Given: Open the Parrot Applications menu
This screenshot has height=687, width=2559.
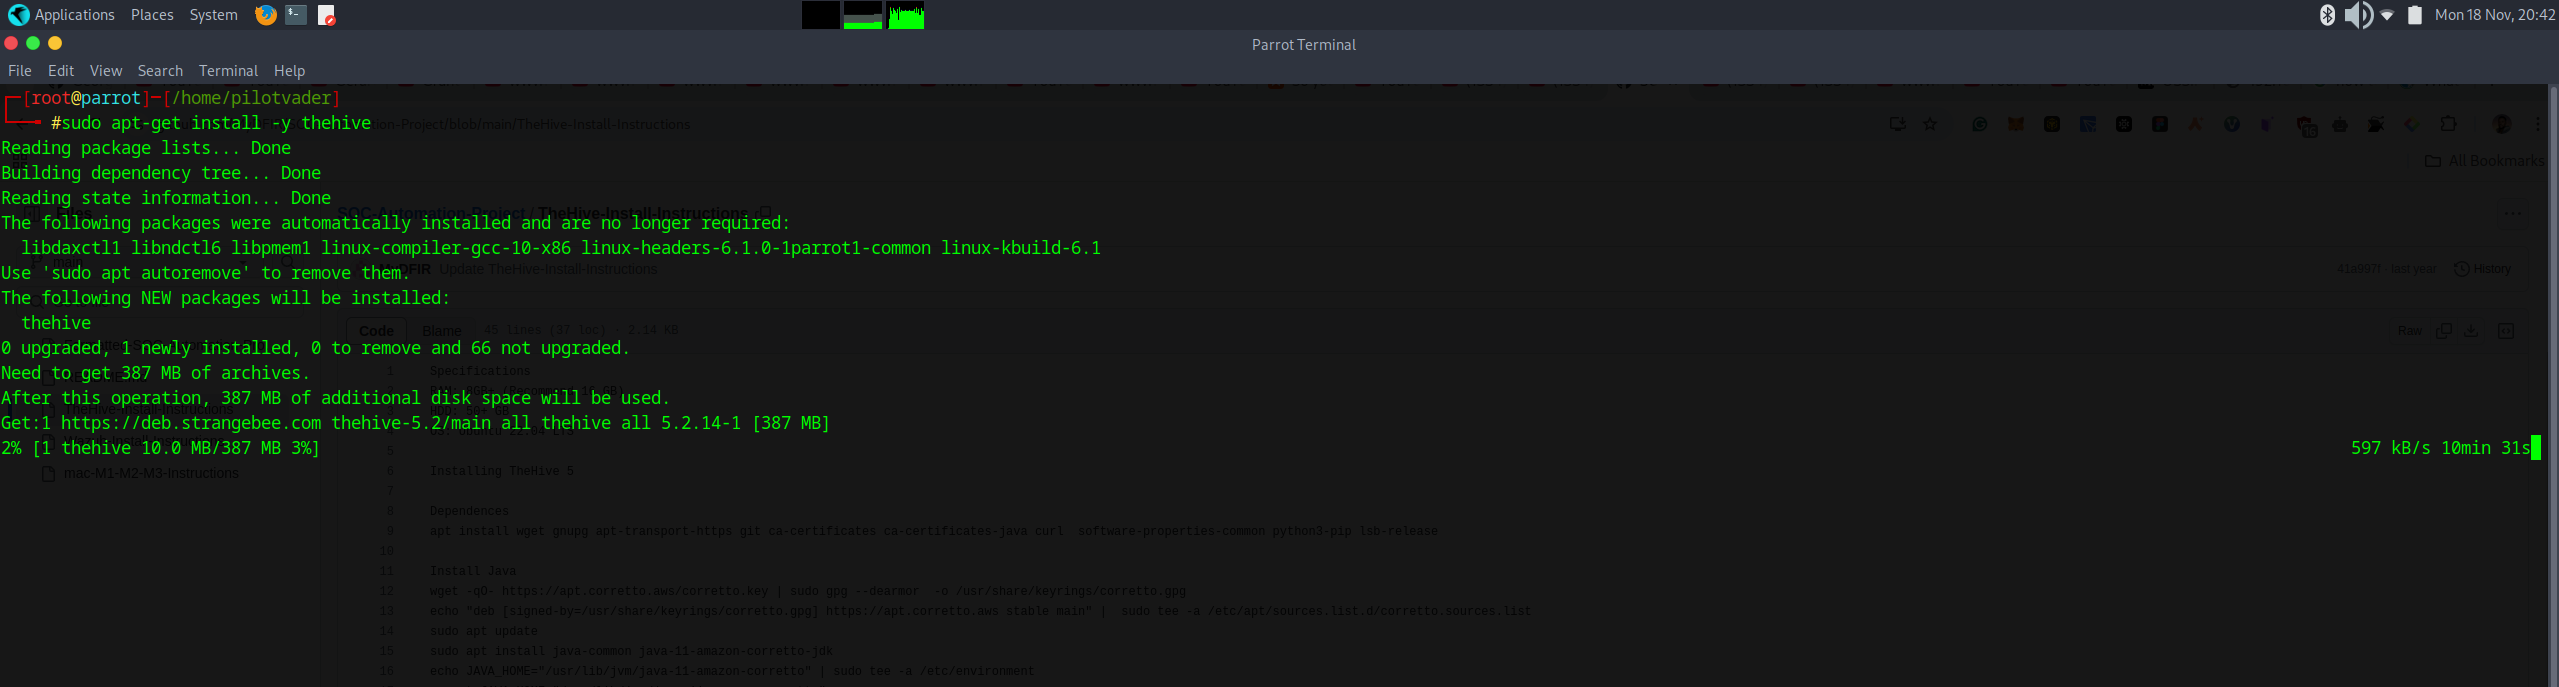Looking at the screenshot, I should pyautogui.click(x=62, y=15).
